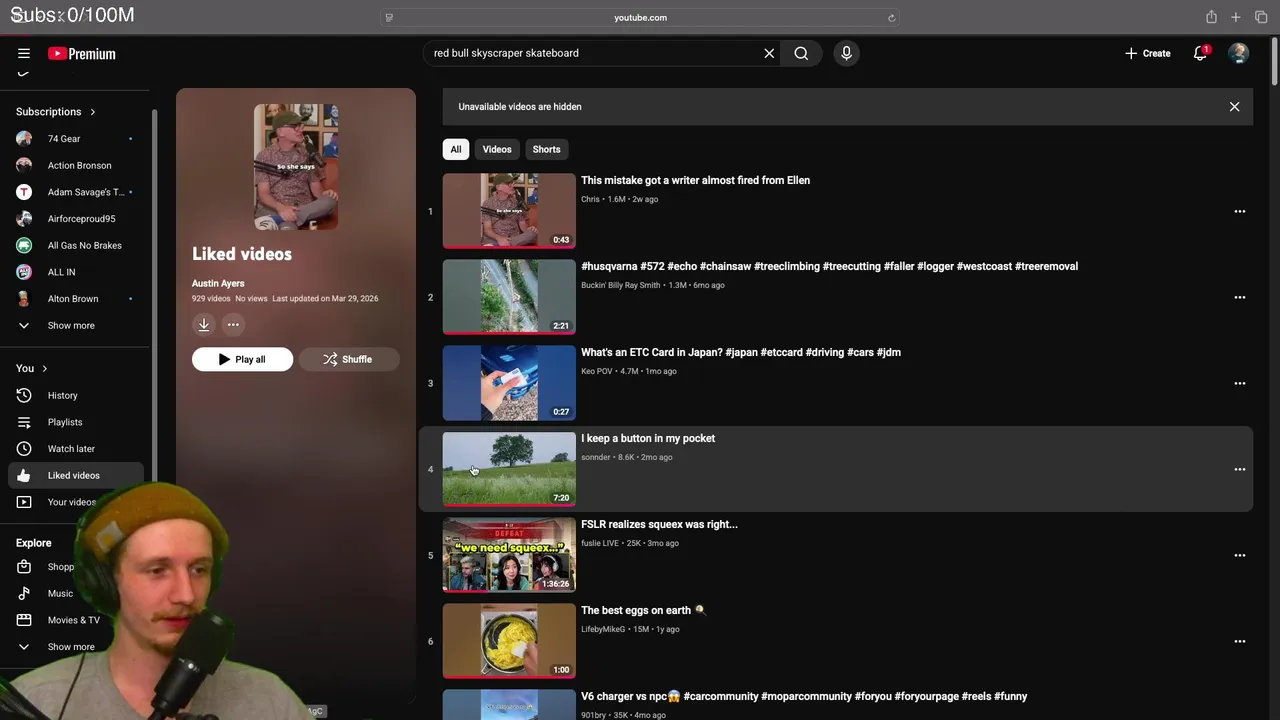1280x720 pixels.
Task: Start voice search with microphone
Action: pos(846,53)
